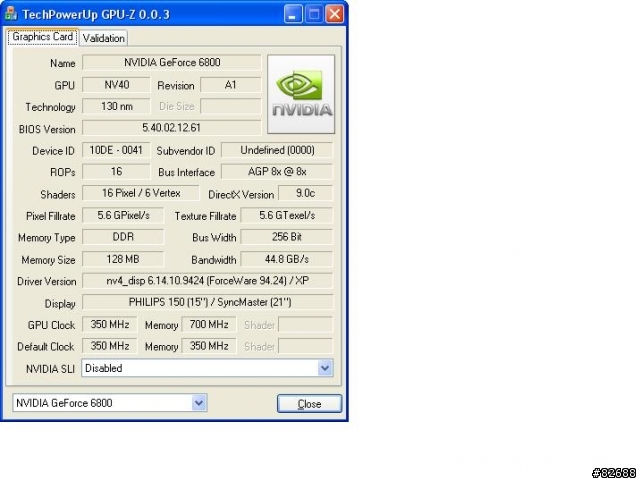
Task: Click the empty Die Size field
Action: click(x=231, y=106)
